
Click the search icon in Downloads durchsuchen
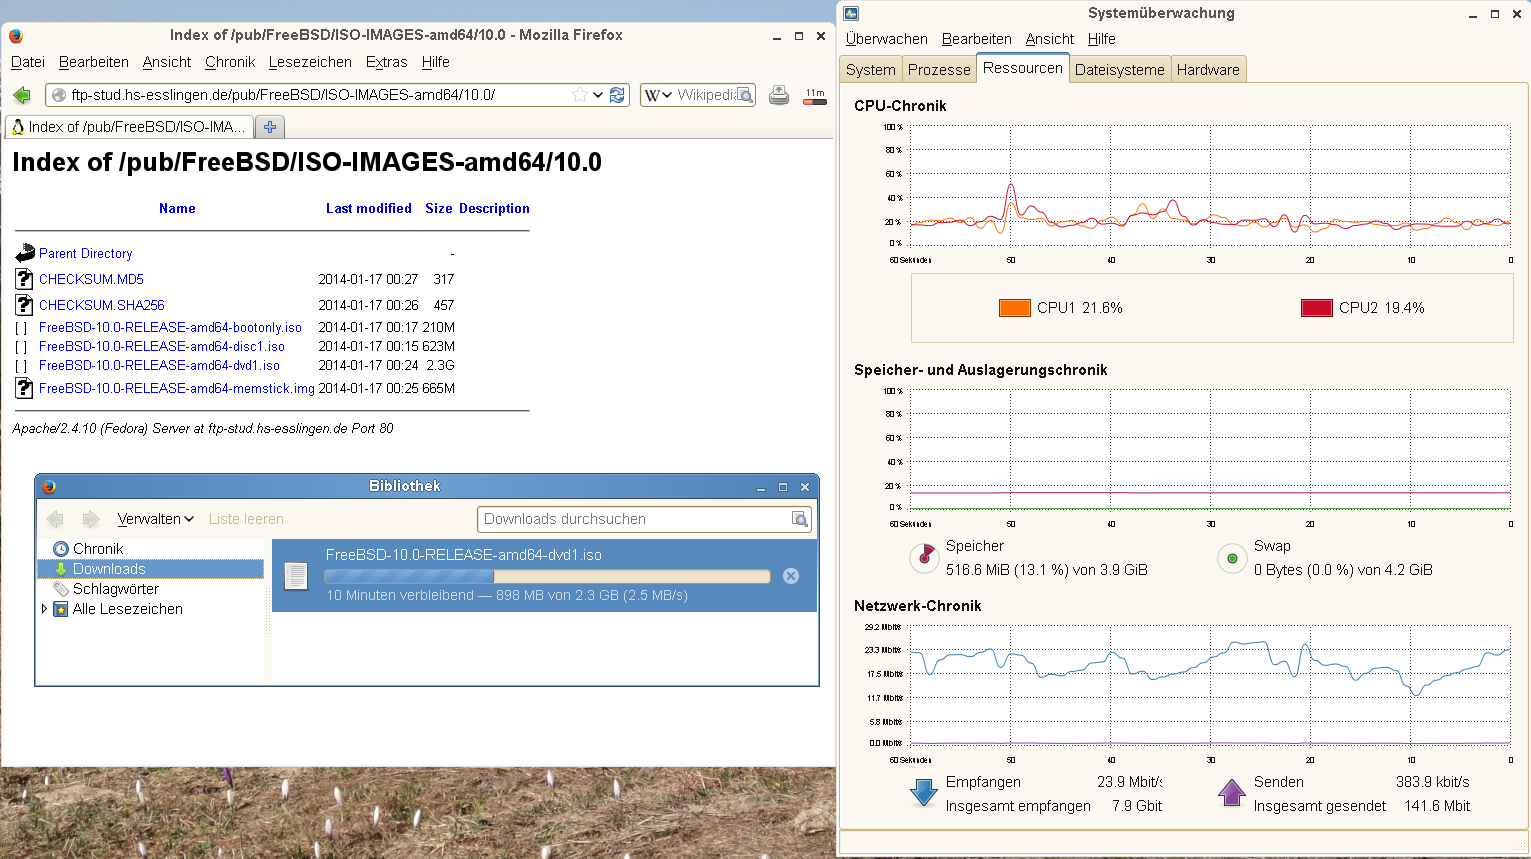799,519
